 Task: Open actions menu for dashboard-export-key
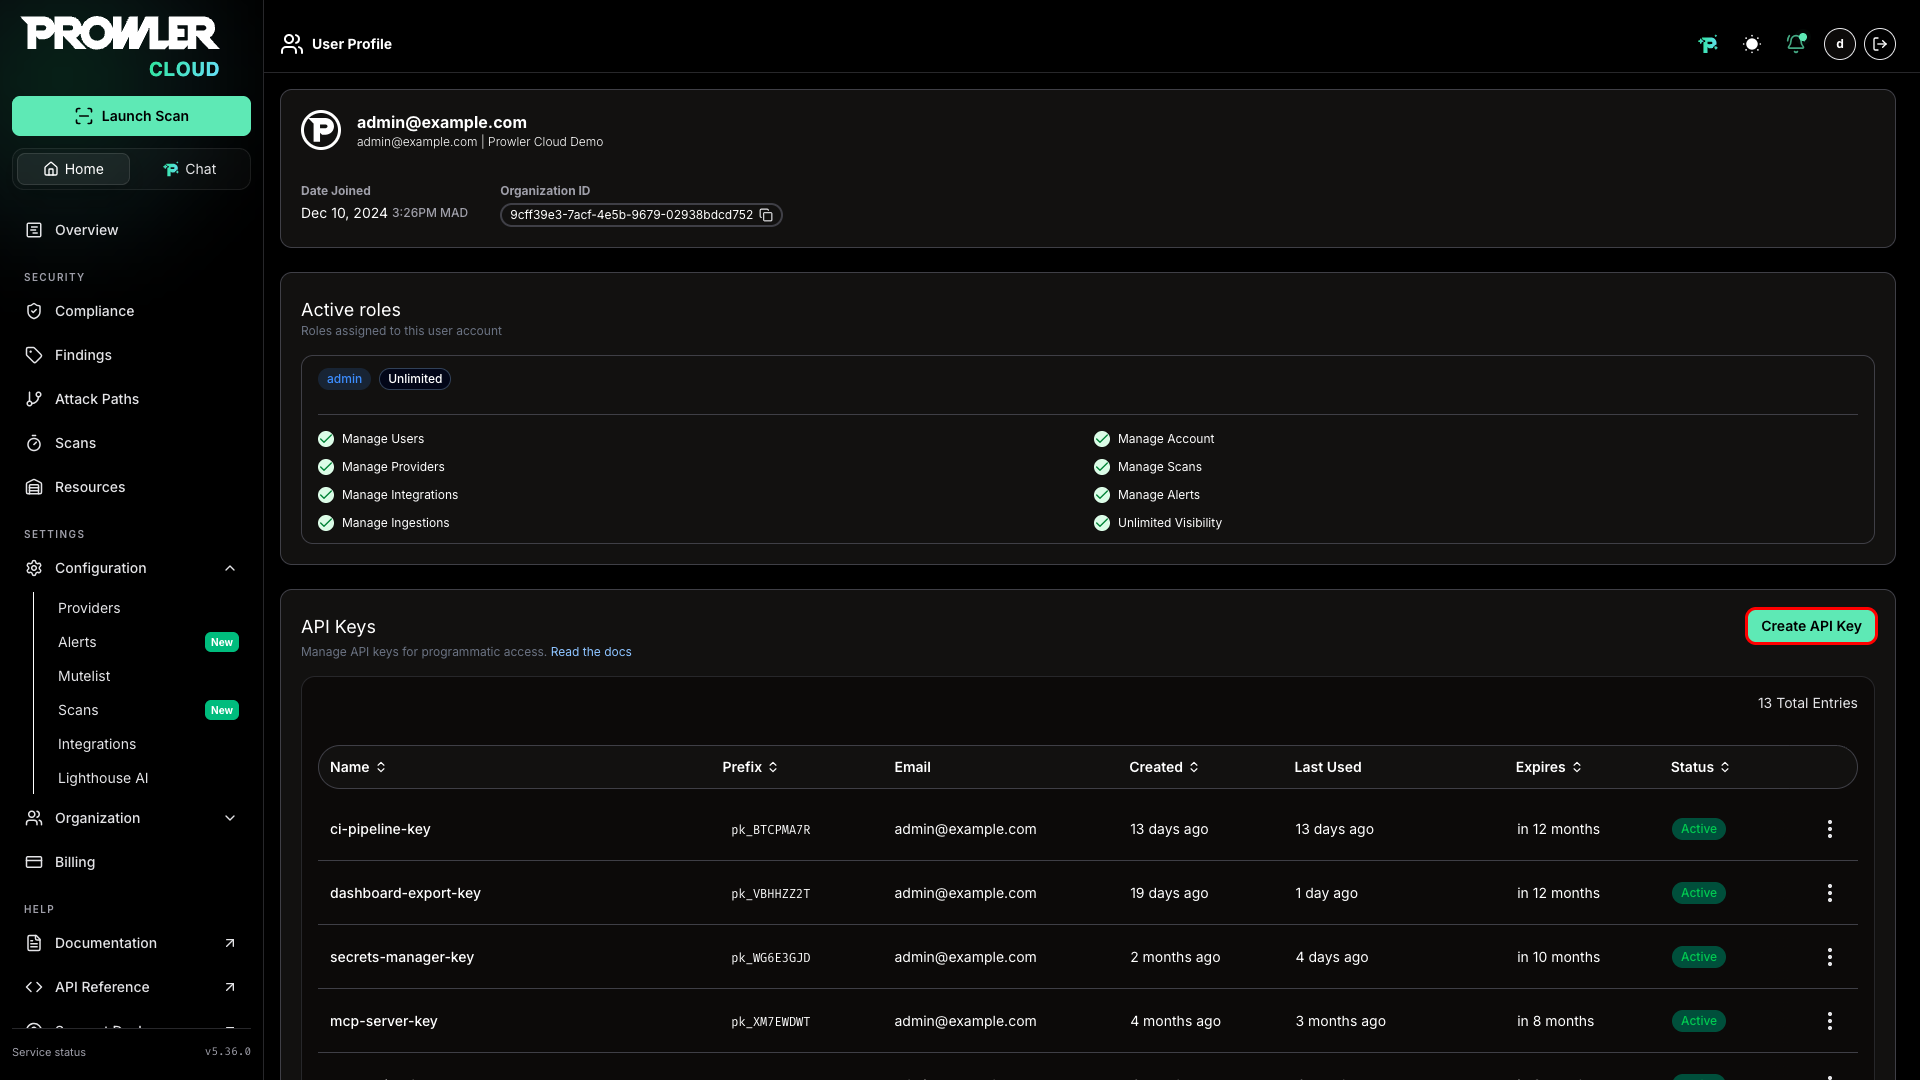pos(1830,893)
